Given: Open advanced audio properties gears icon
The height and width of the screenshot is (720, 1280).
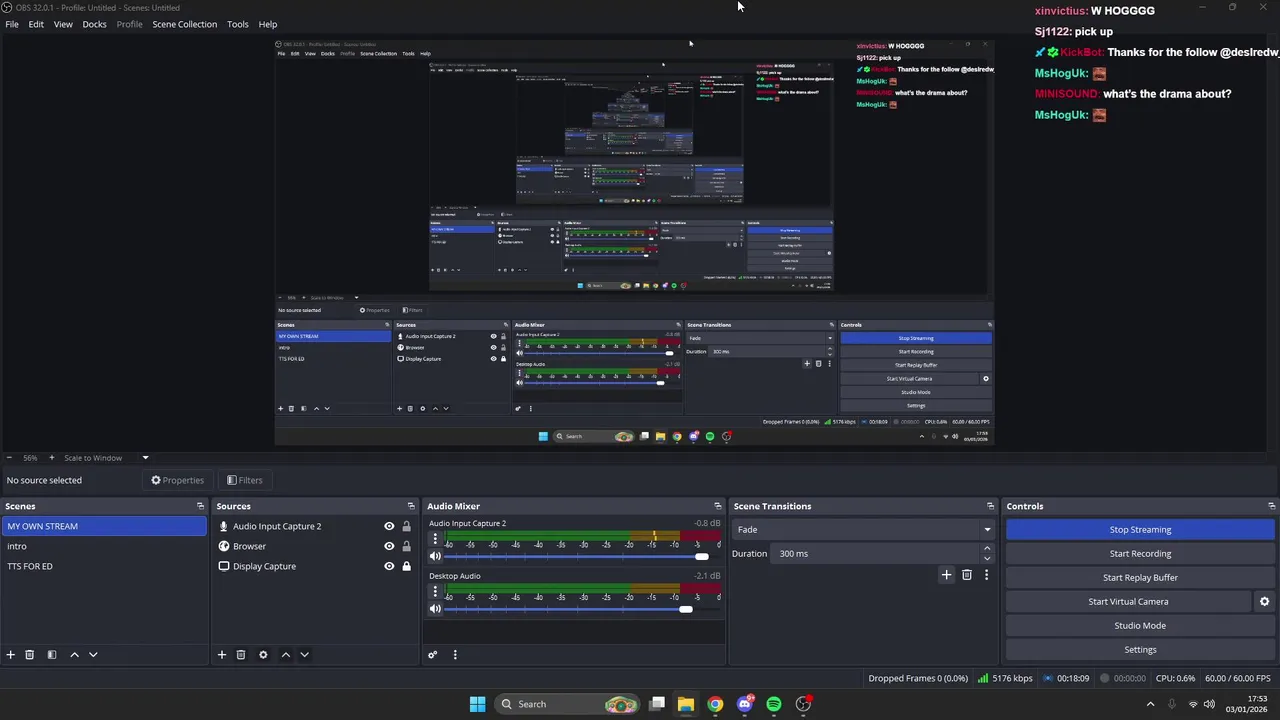Looking at the screenshot, I should (432, 655).
